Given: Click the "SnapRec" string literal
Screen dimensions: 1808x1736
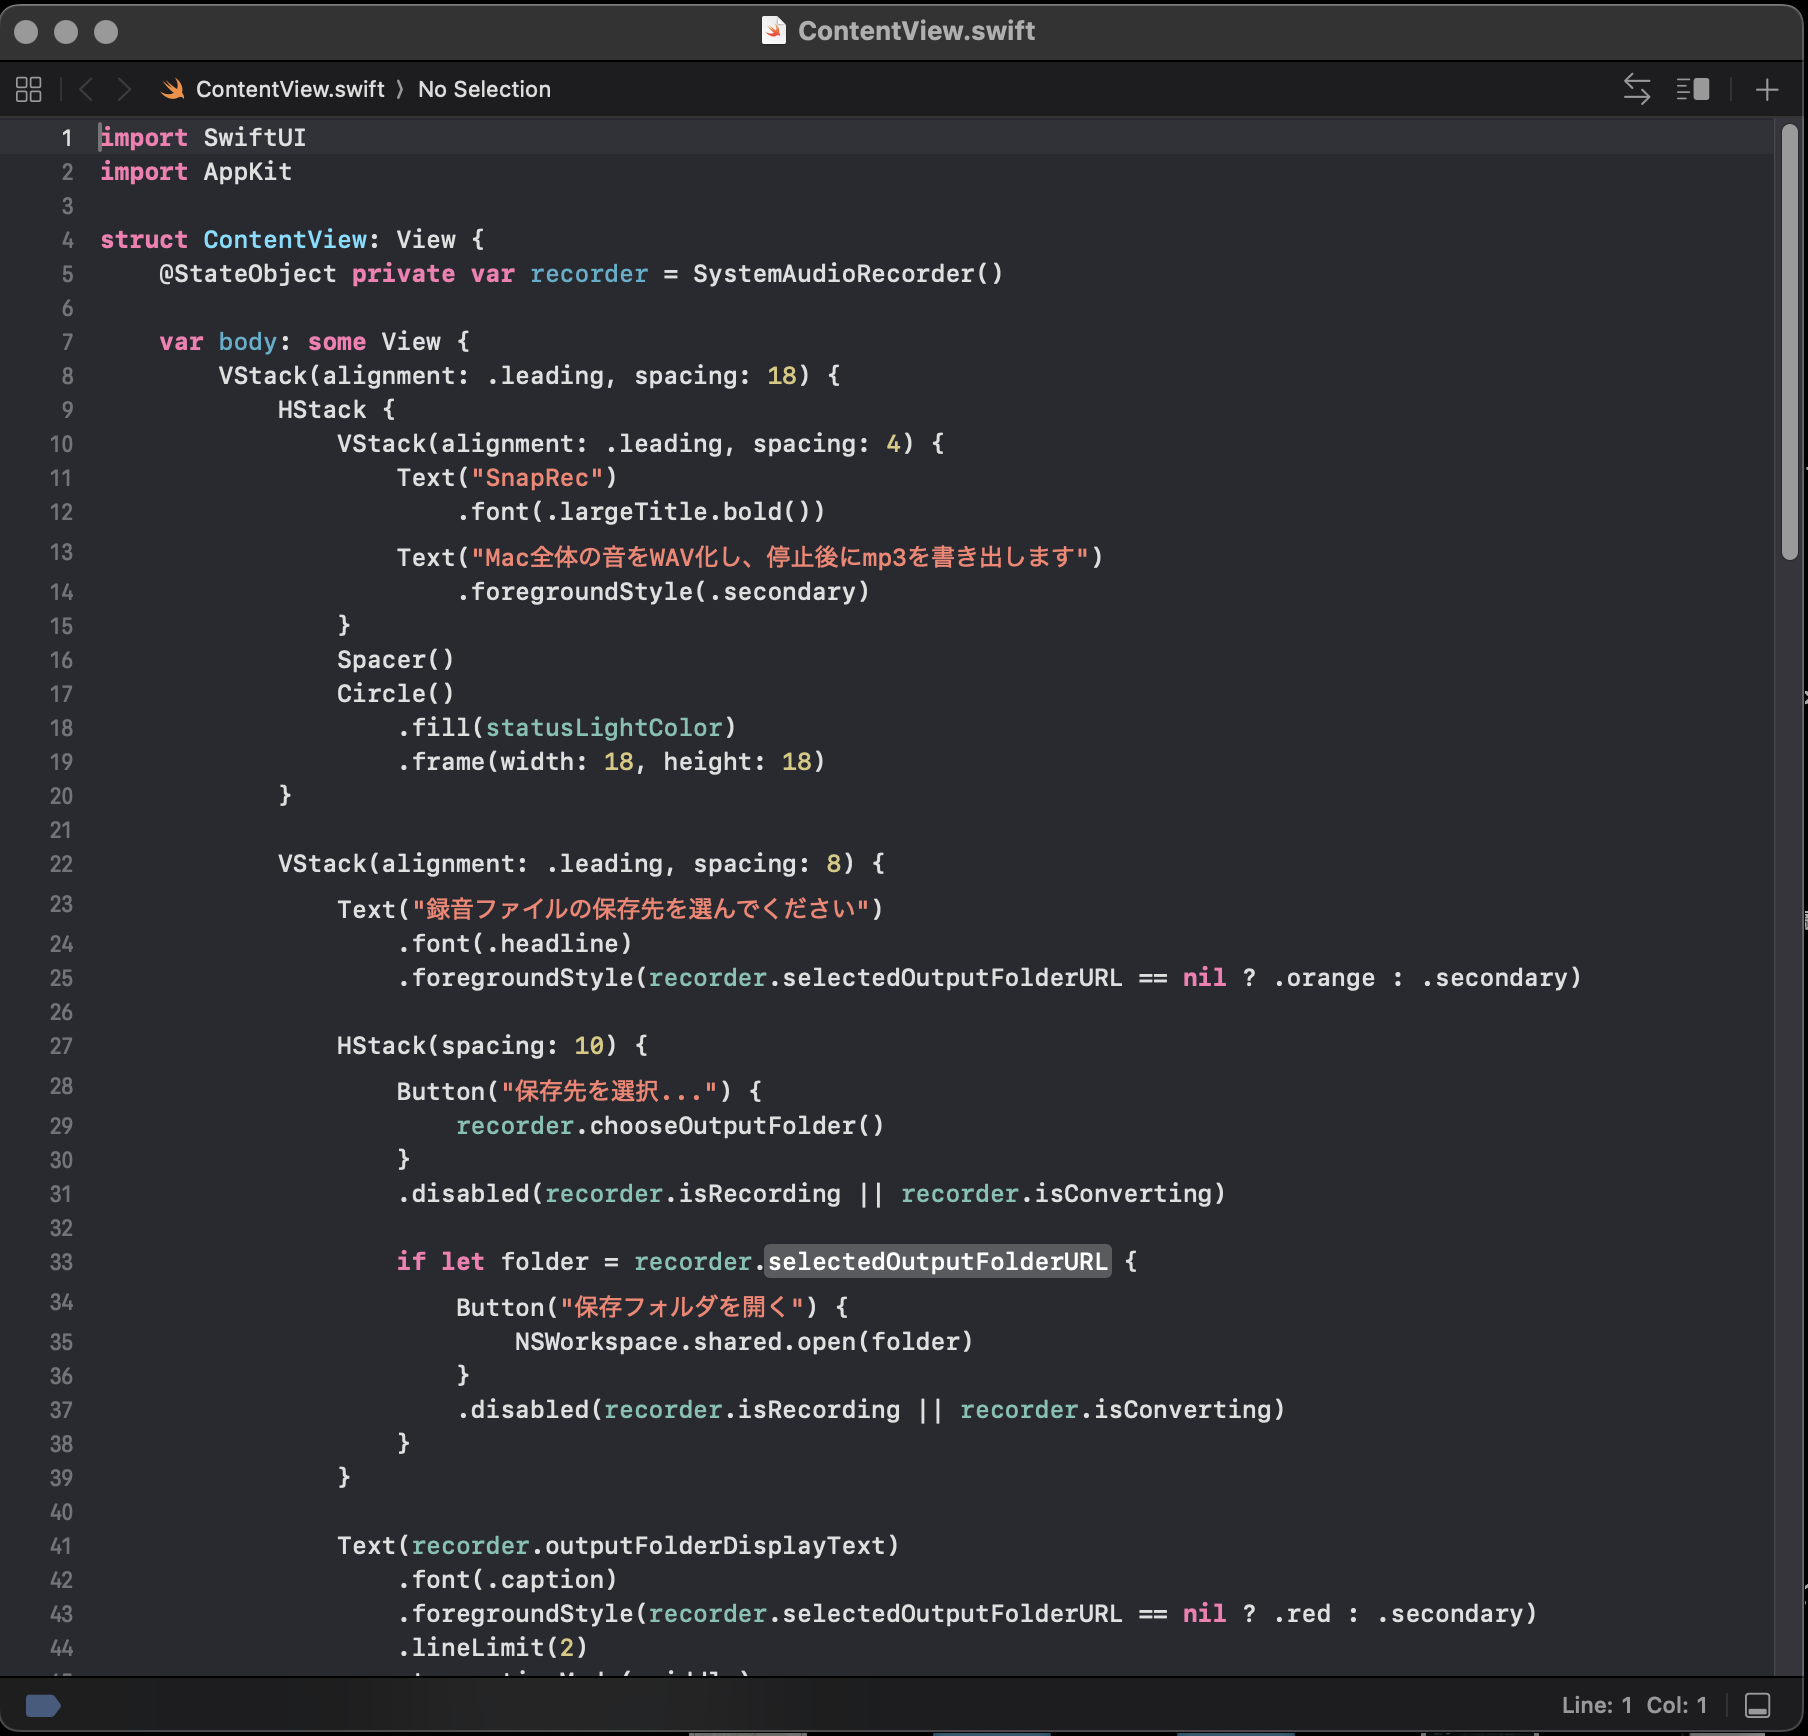Looking at the screenshot, I should [x=537, y=478].
